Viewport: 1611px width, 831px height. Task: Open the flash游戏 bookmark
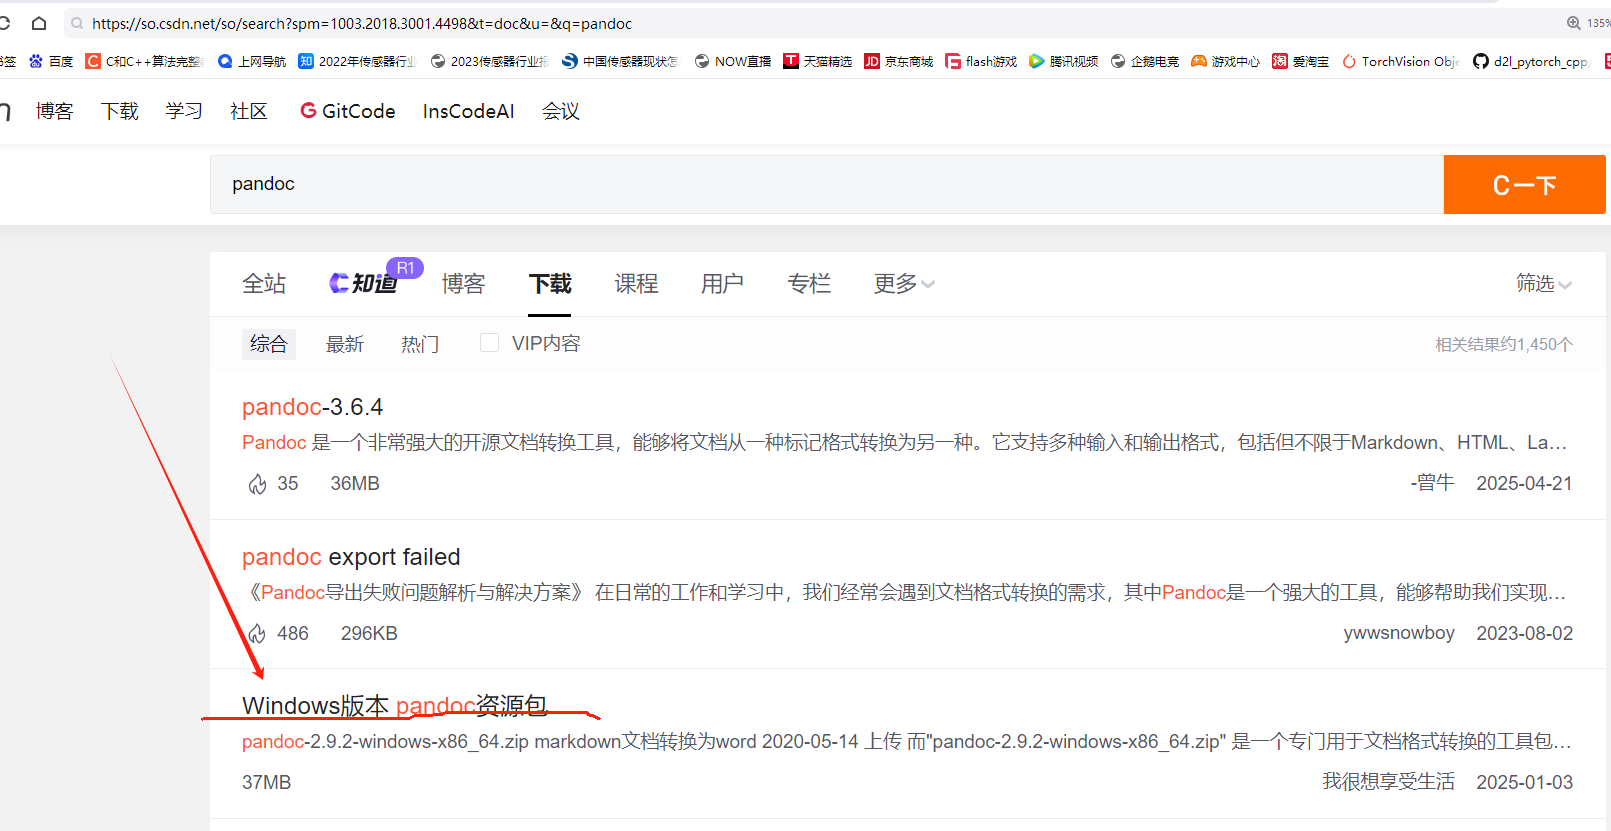click(x=981, y=61)
